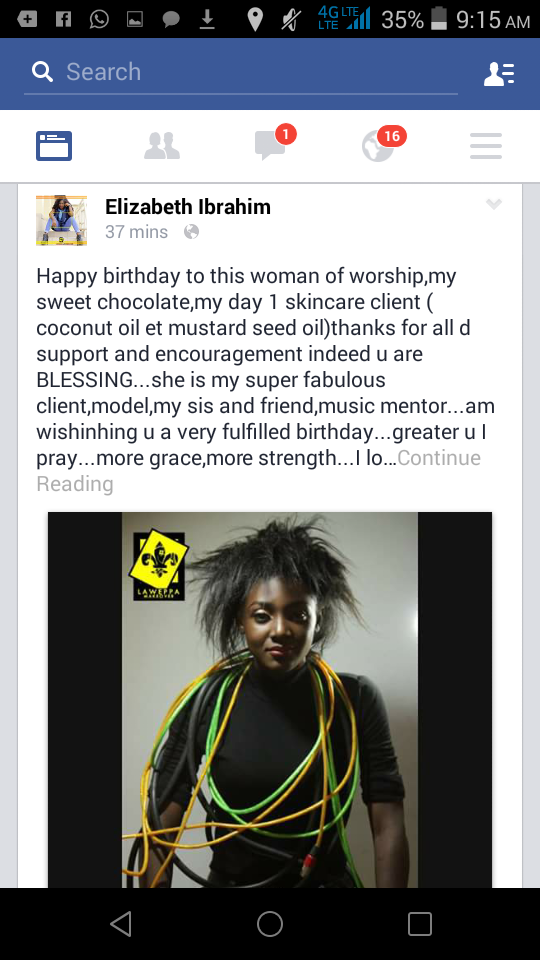Open the Friend Requests tab
The image size is (540, 960).
(162, 146)
